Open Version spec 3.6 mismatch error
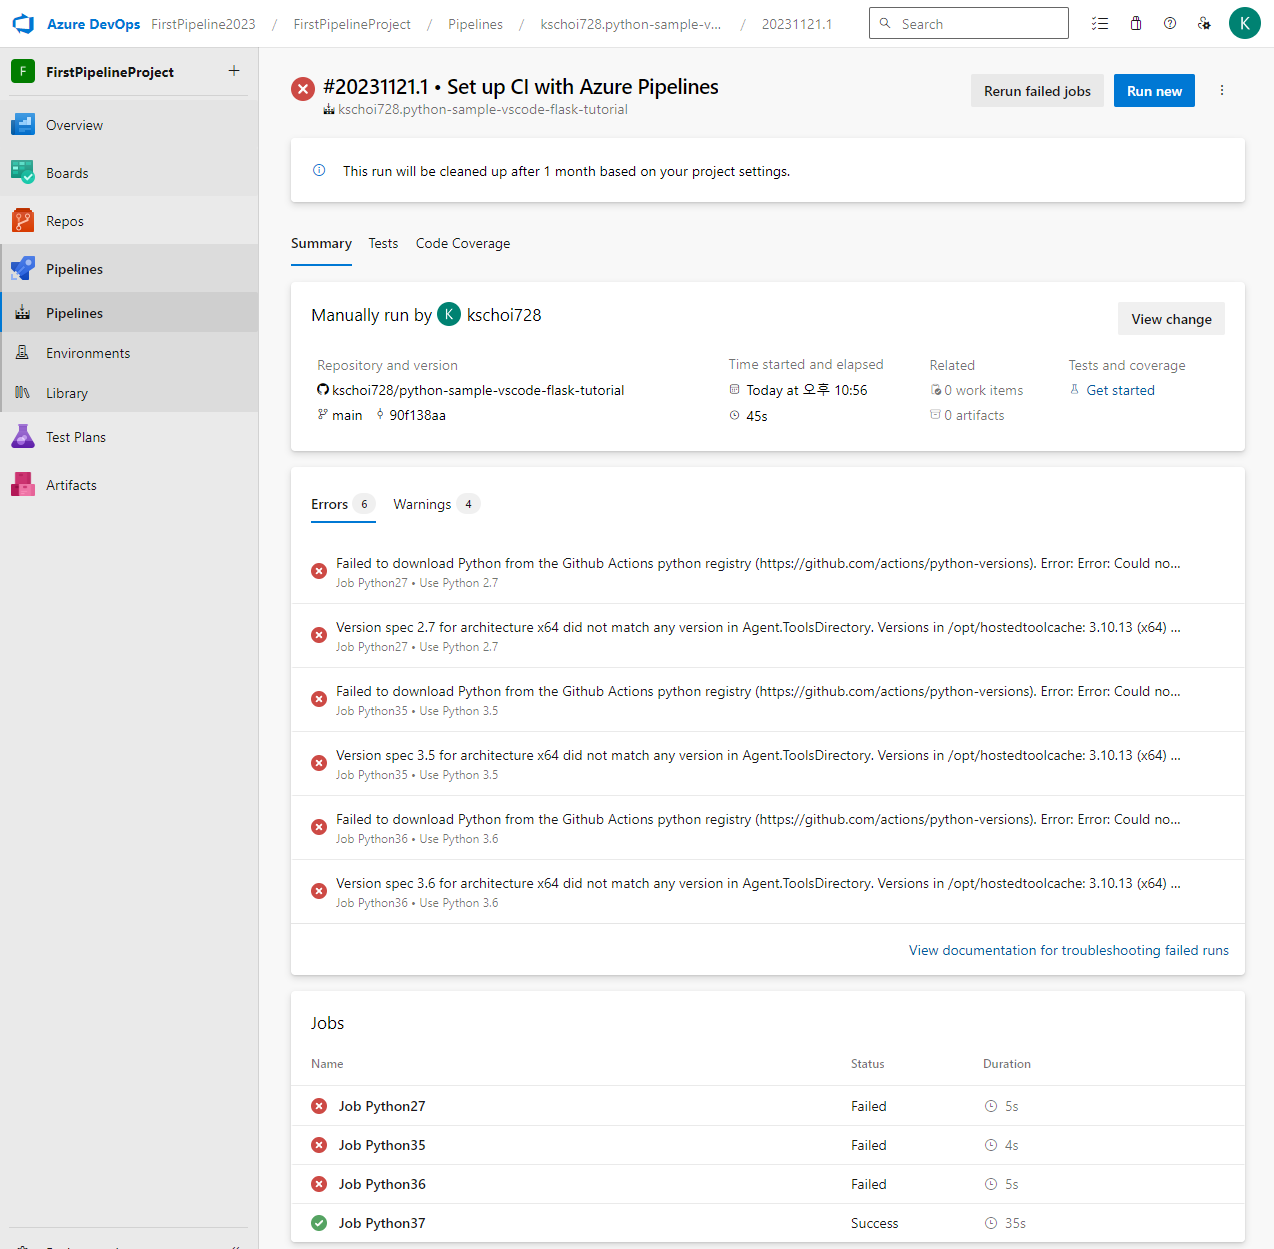1274x1249 pixels. point(768,892)
